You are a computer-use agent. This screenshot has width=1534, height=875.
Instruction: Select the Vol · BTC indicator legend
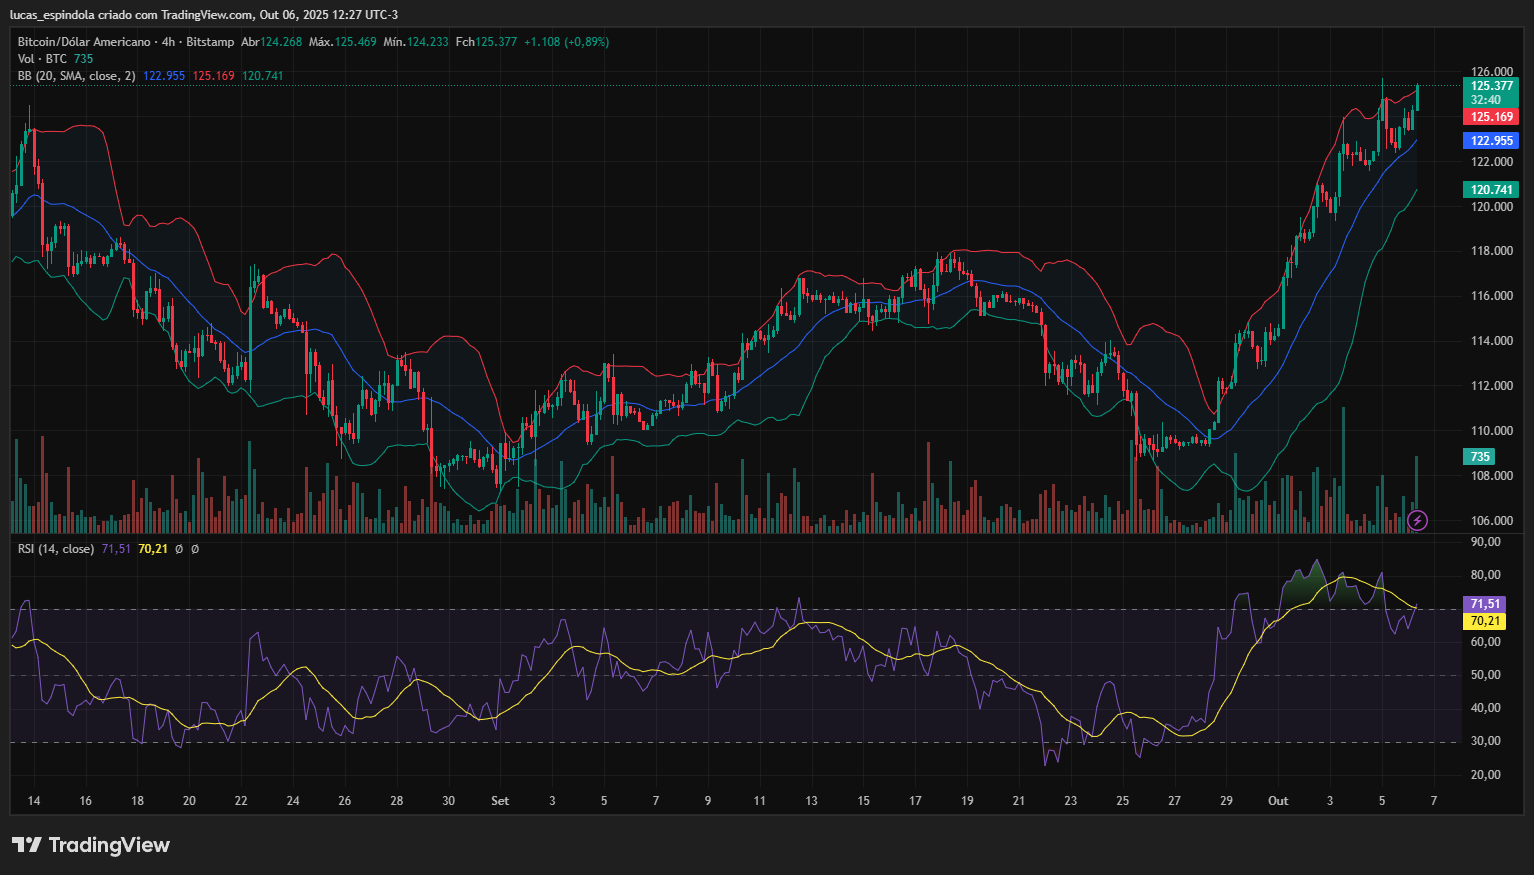[42, 59]
